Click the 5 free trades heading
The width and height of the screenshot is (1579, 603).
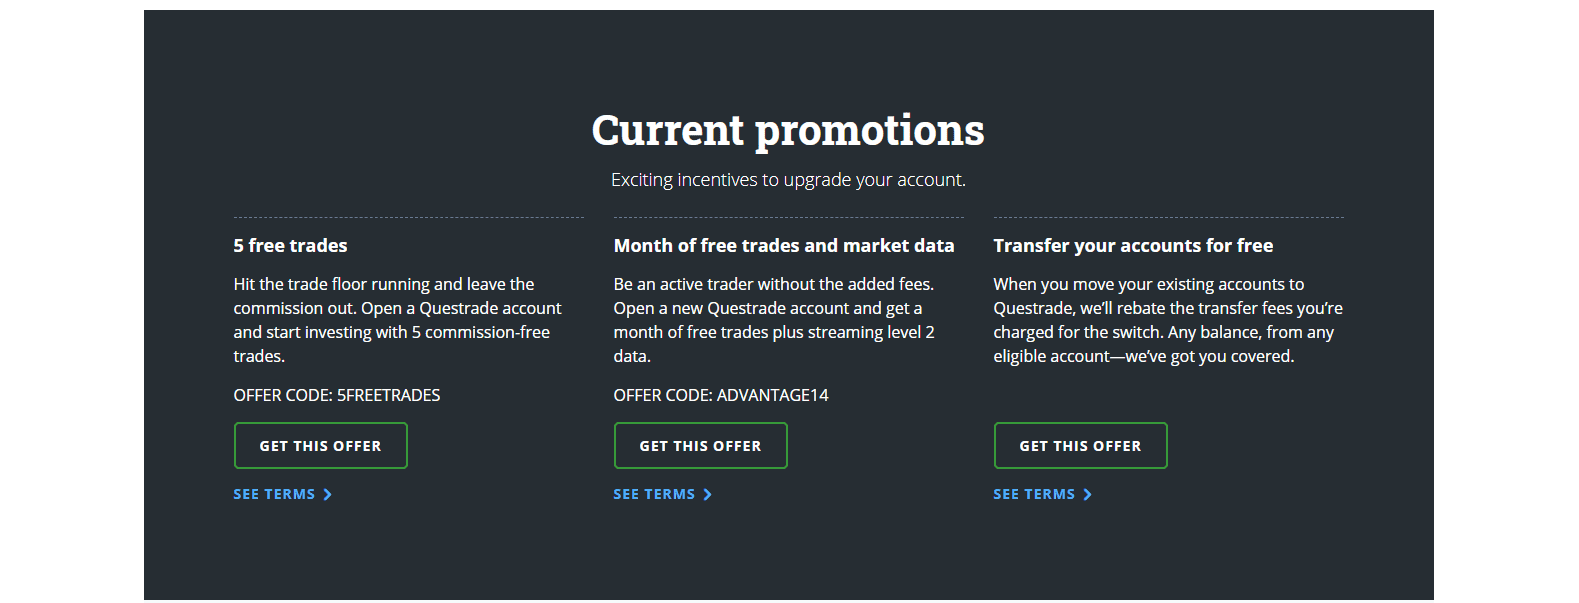(290, 245)
